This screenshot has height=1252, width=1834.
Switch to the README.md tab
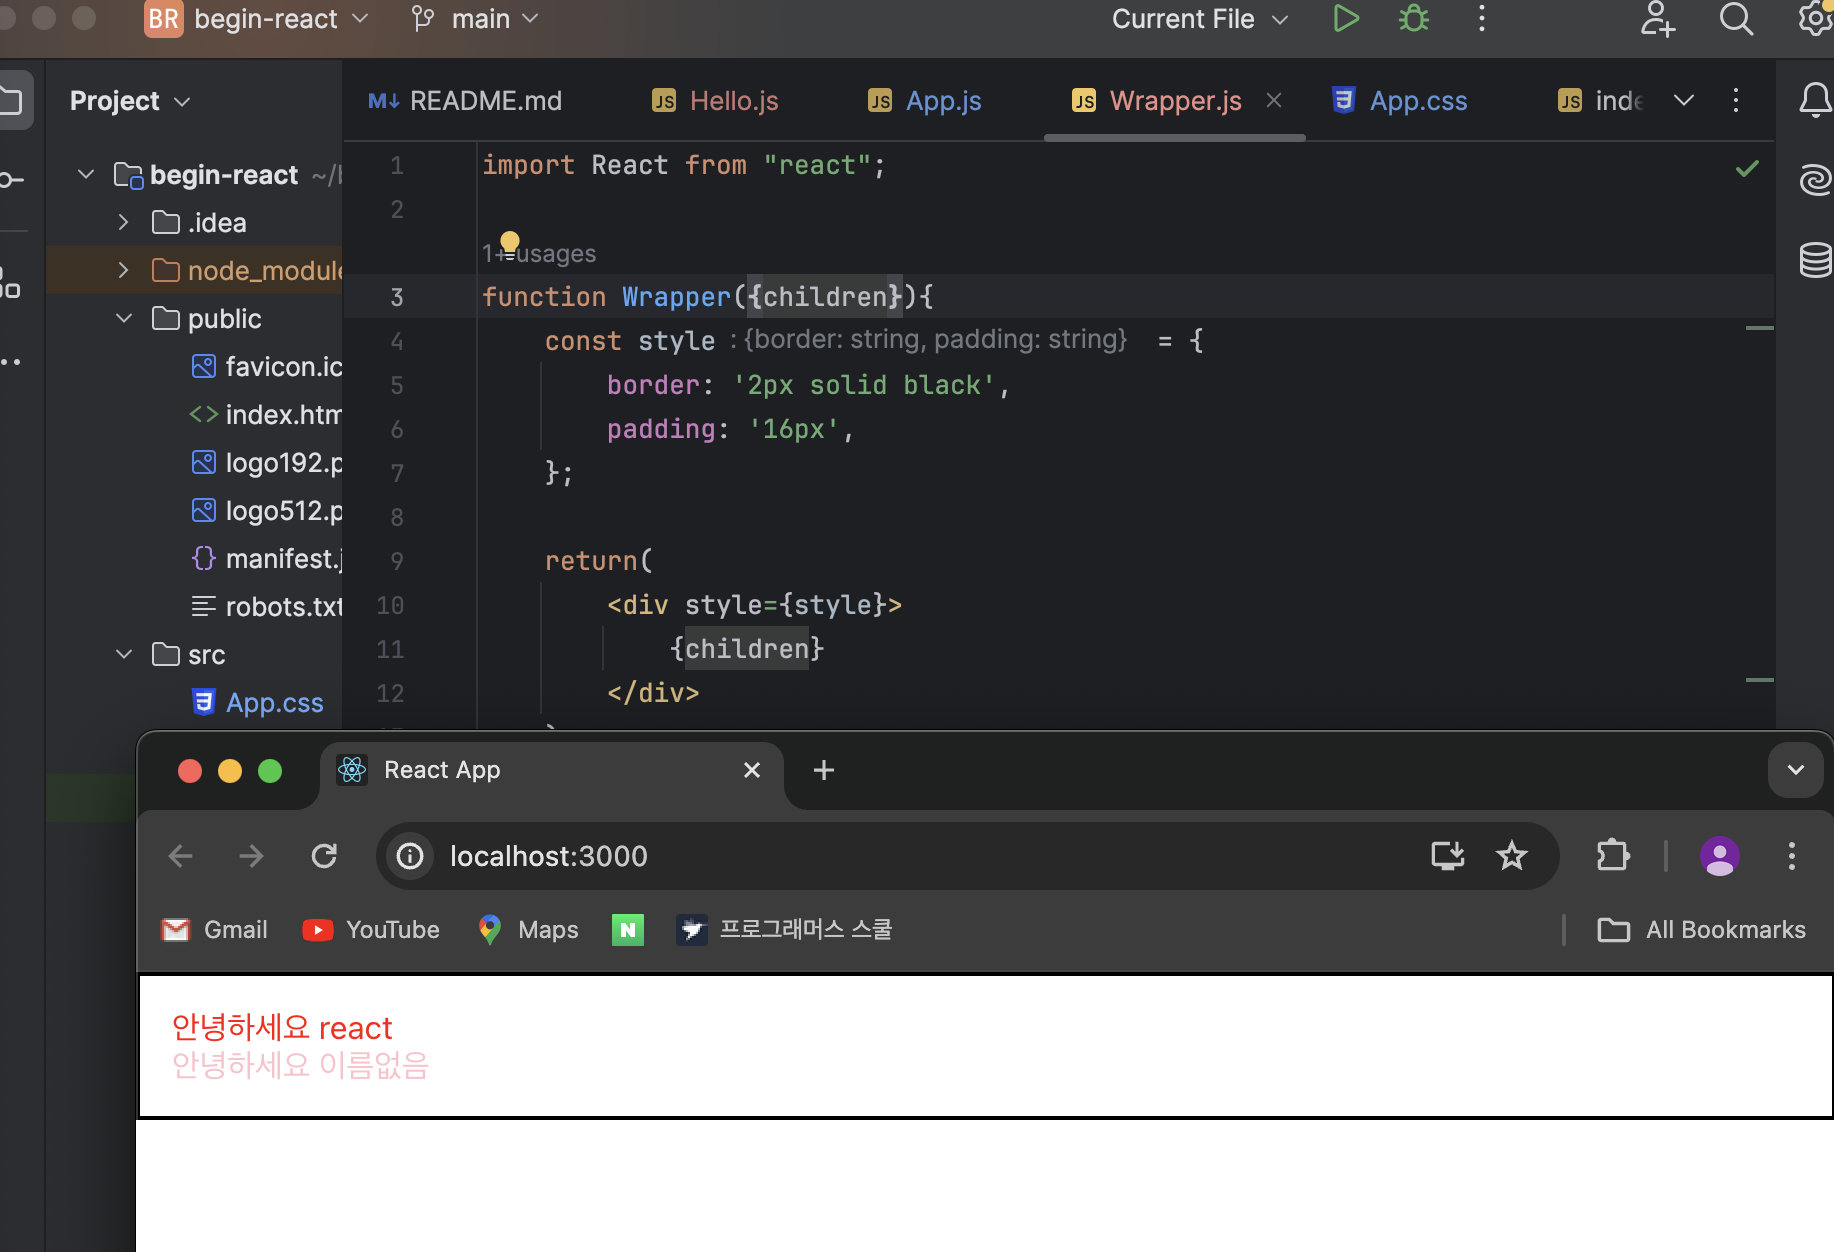tap(465, 101)
